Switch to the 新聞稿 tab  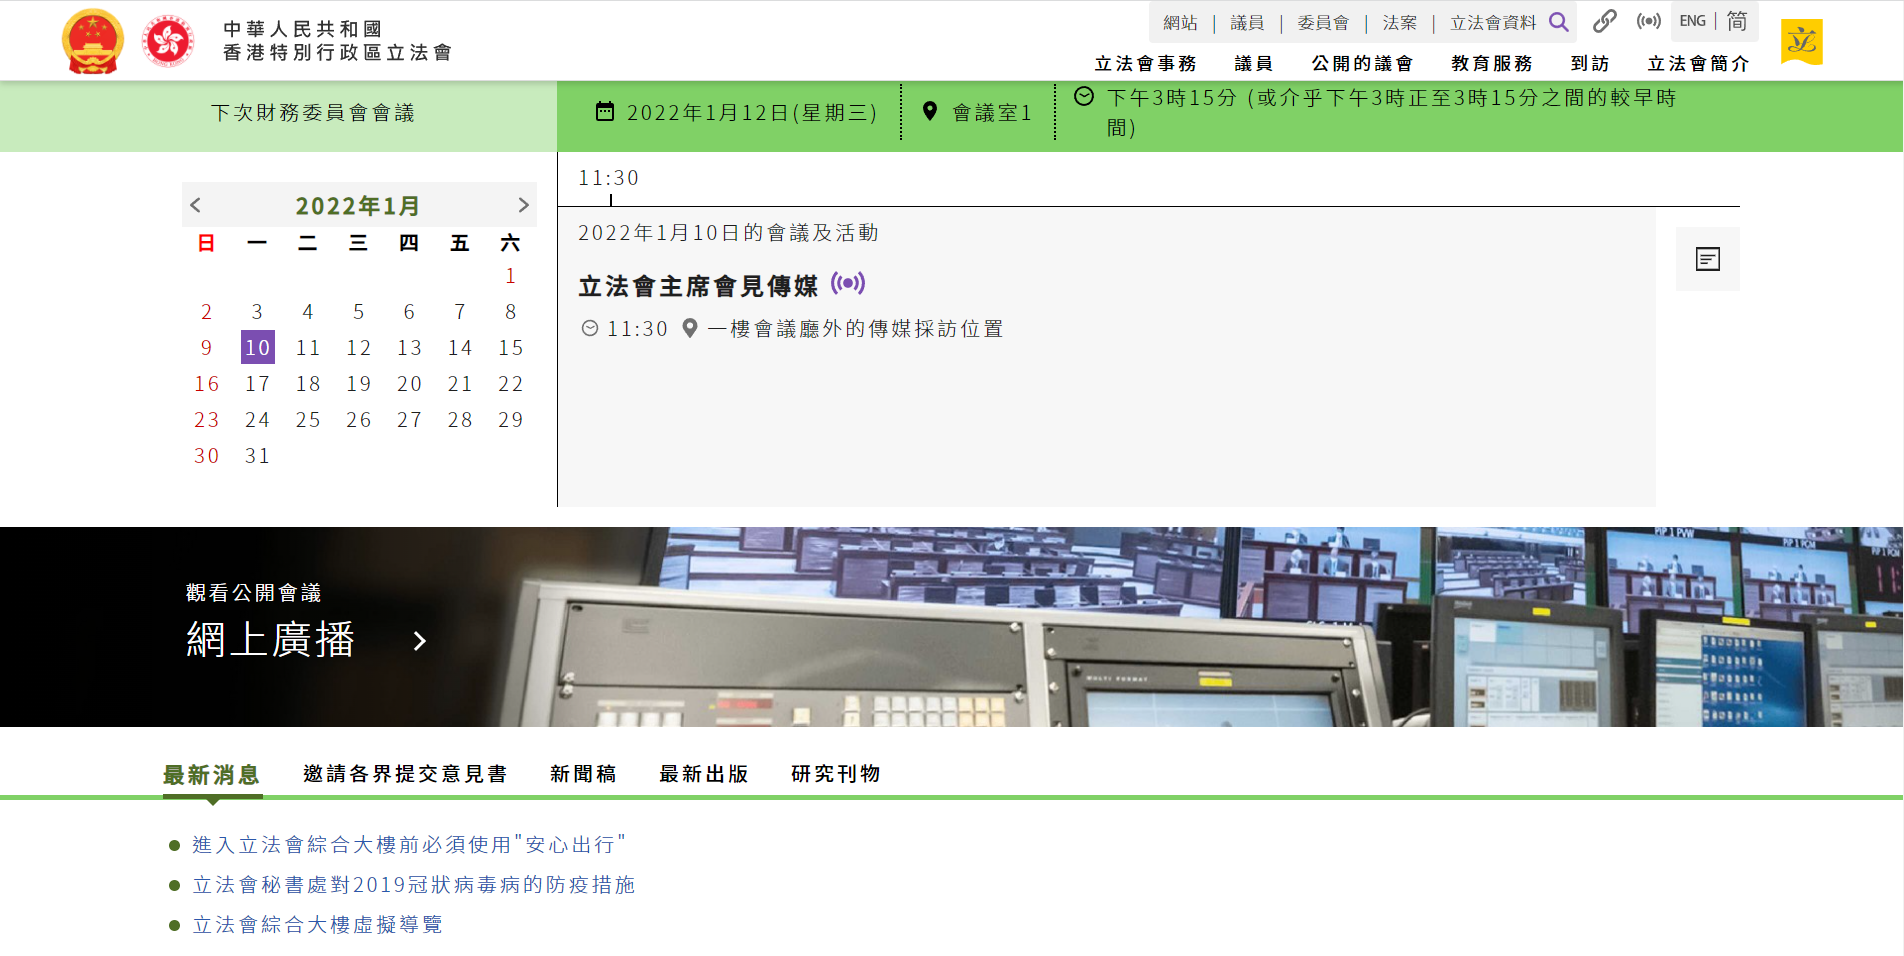click(x=583, y=774)
